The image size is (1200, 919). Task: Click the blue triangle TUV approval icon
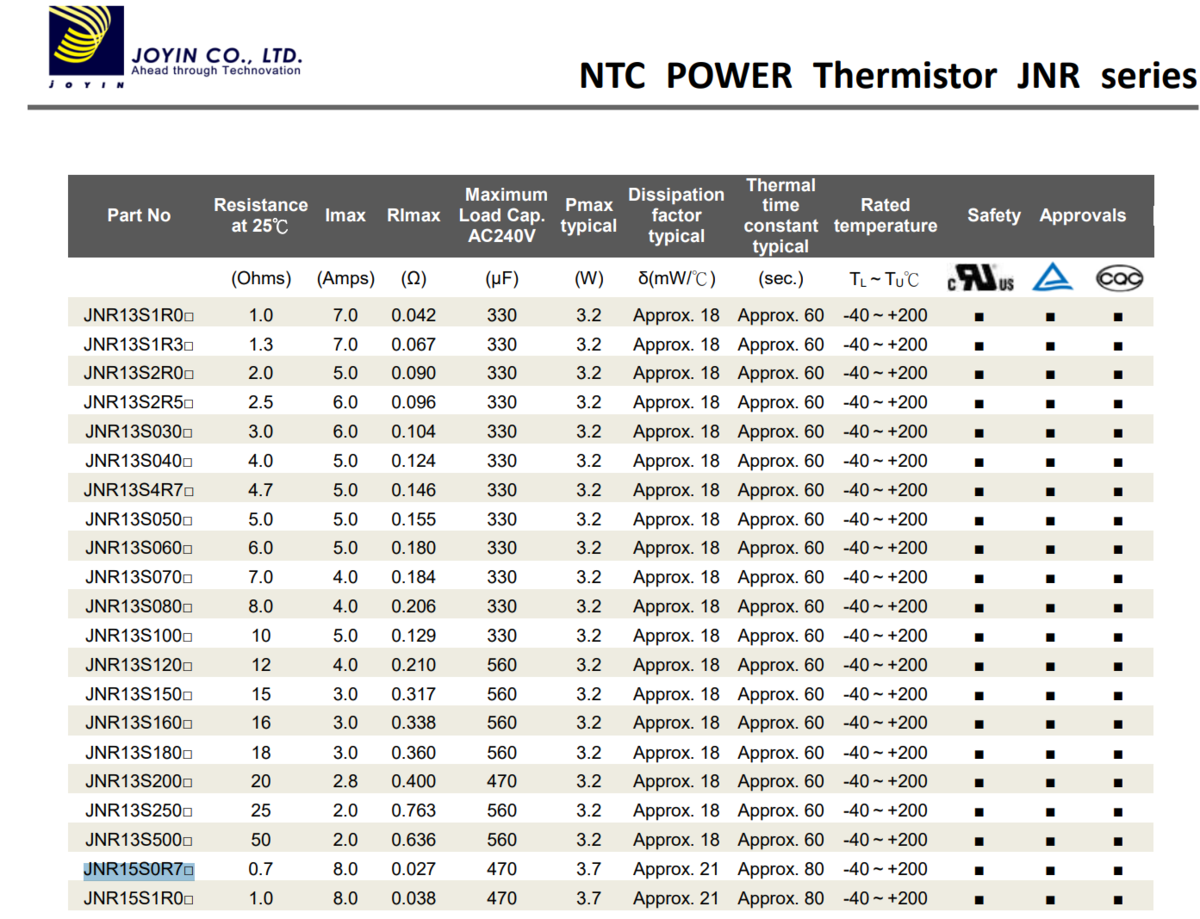[x=1052, y=277]
